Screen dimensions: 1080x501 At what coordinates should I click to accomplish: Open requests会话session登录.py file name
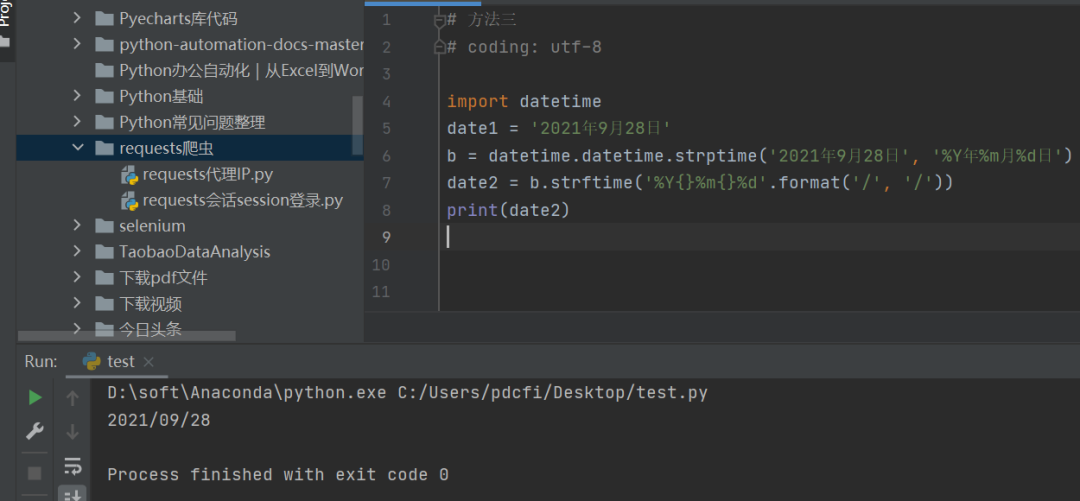[x=242, y=201]
